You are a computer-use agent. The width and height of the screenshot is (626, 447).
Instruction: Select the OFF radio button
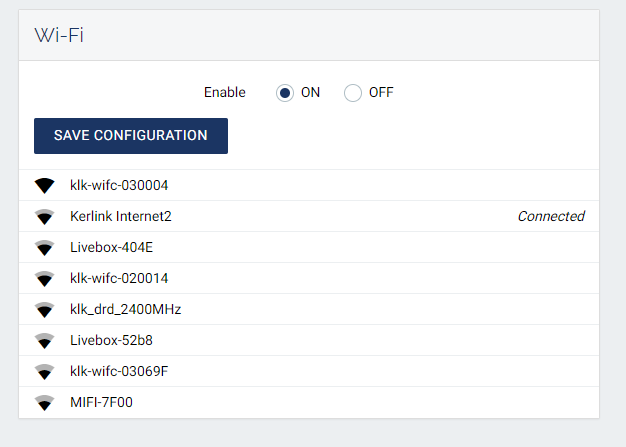(x=352, y=93)
